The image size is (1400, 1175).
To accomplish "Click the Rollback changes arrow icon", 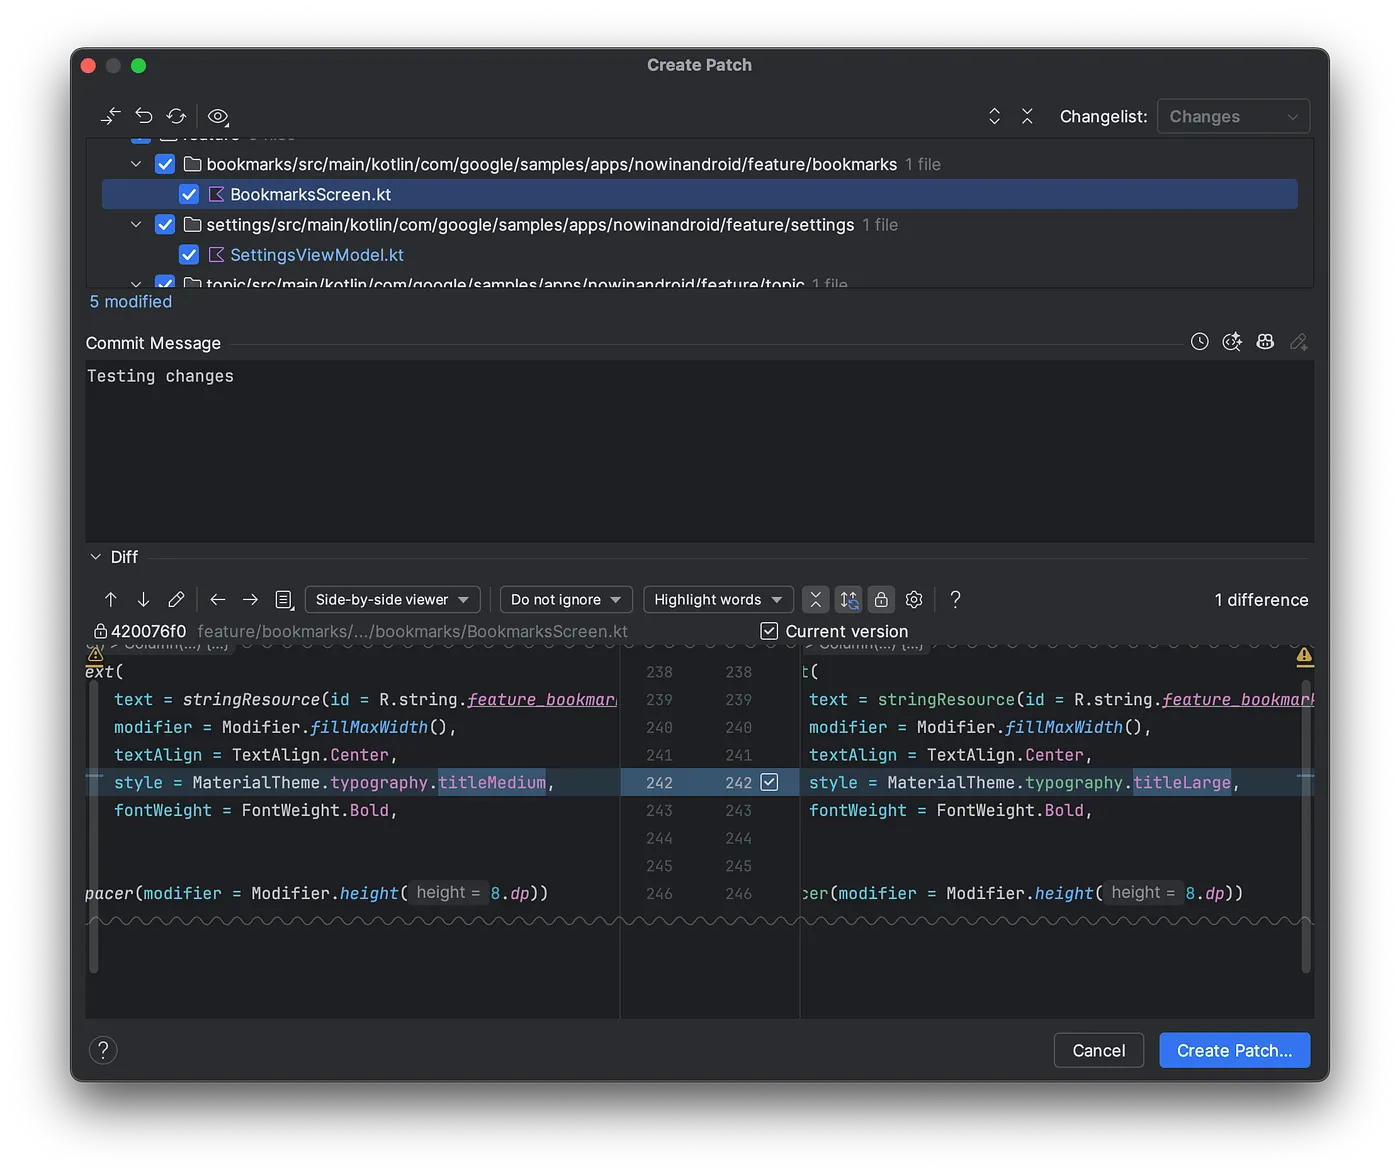I will (144, 116).
